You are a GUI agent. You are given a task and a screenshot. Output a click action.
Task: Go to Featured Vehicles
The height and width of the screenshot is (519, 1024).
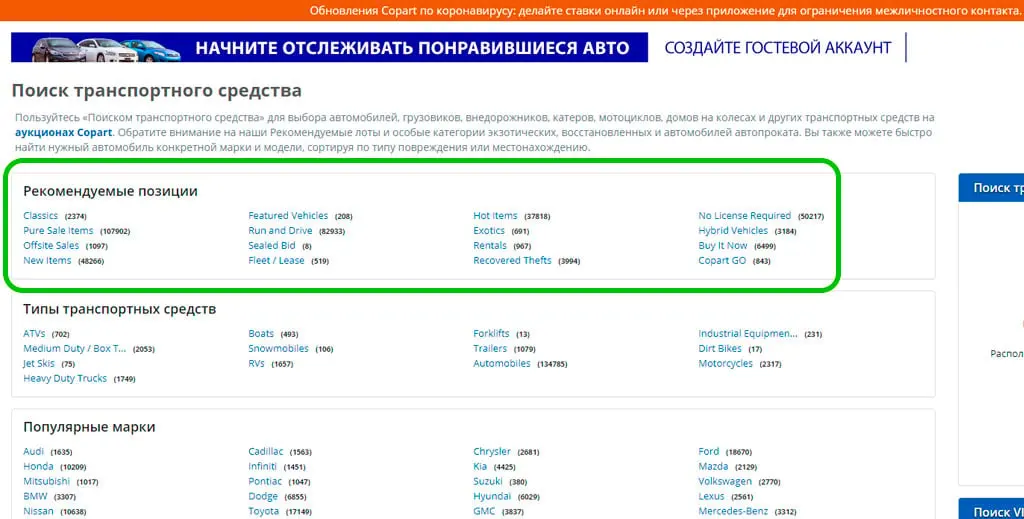click(x=288, y=215)
